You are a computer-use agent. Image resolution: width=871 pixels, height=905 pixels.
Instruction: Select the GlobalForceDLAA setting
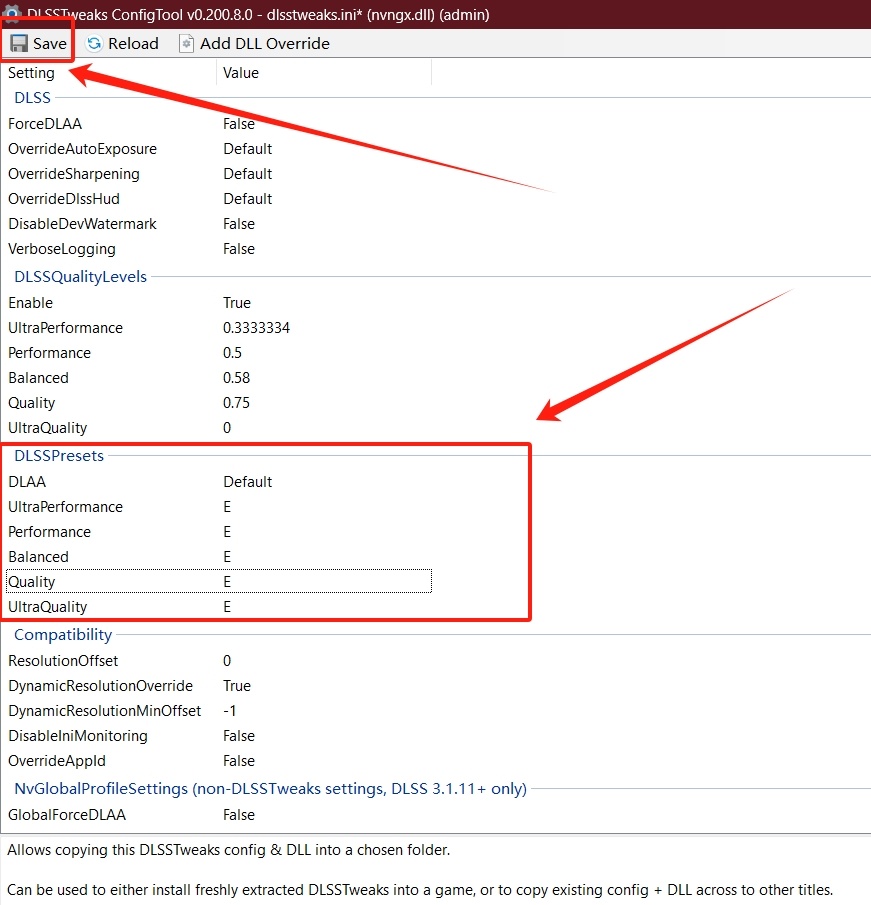(x=67, y=814)
